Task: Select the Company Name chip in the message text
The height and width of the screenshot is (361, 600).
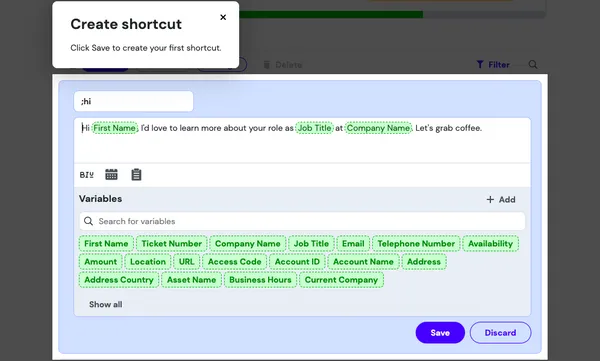Action: click(x=378, y=128)
